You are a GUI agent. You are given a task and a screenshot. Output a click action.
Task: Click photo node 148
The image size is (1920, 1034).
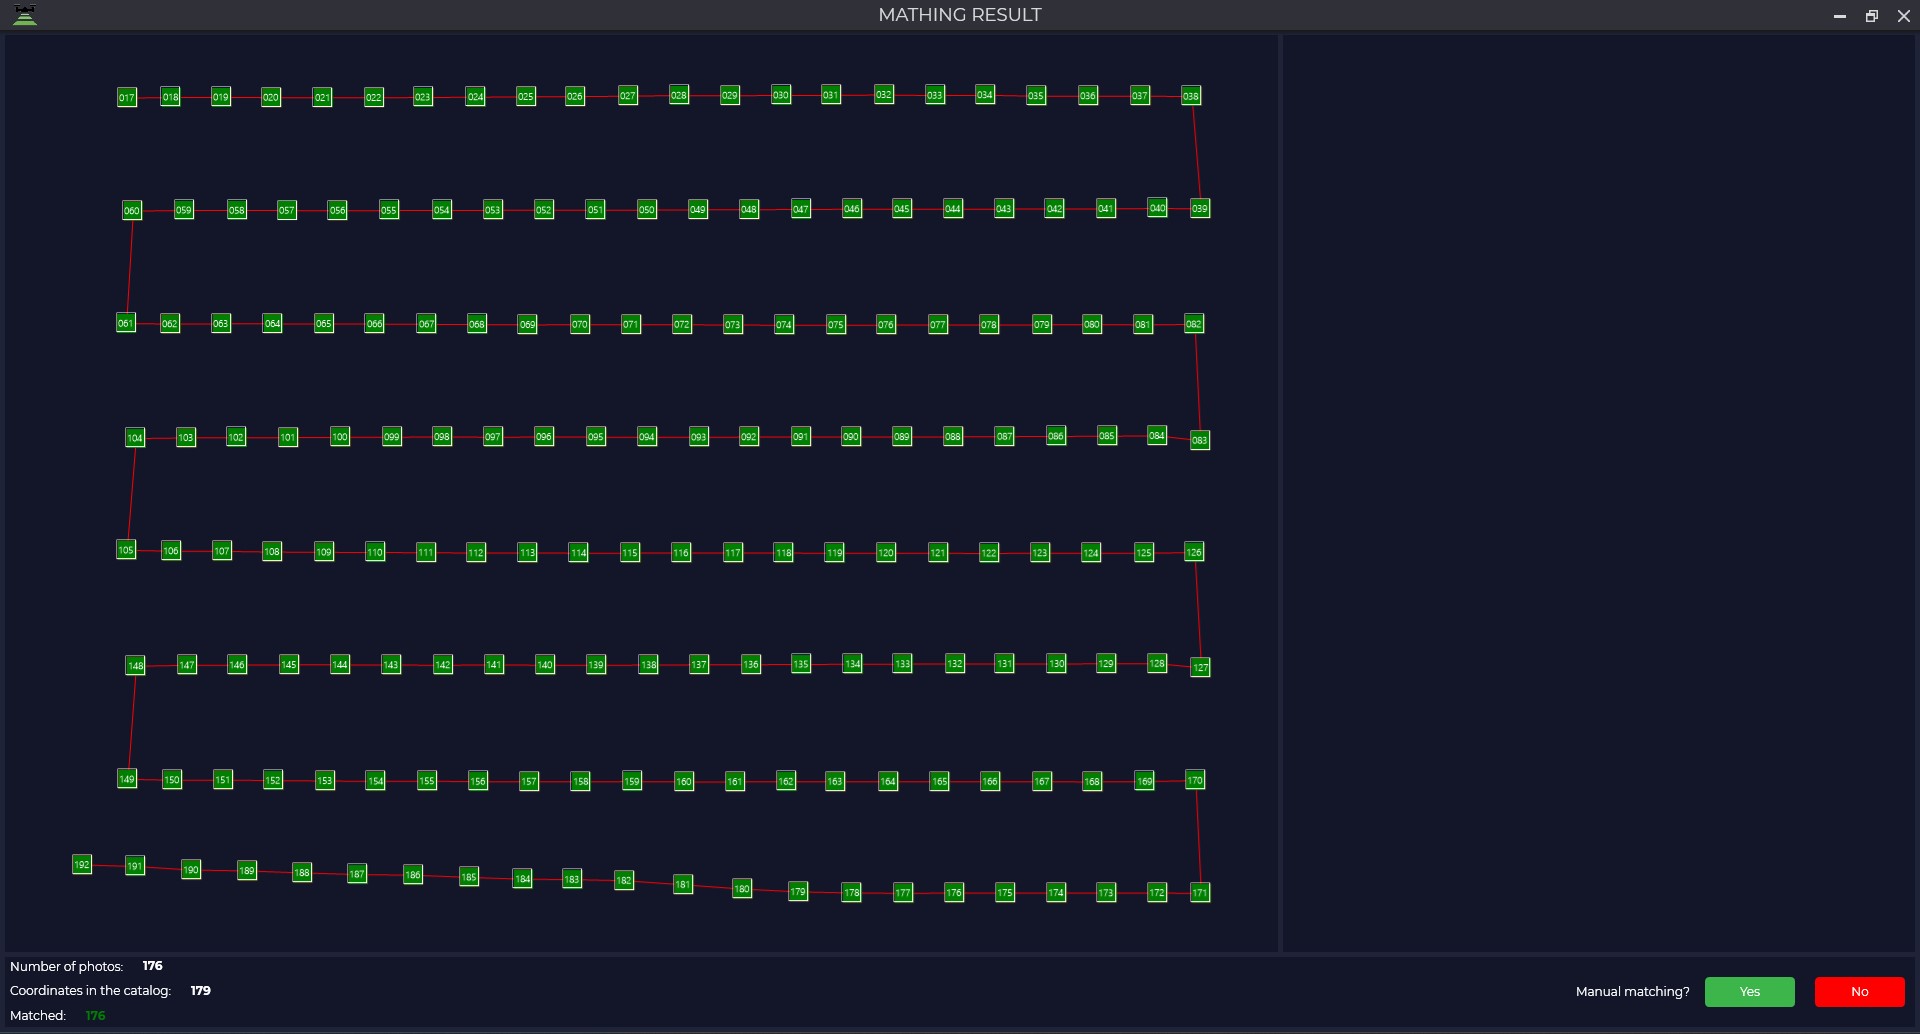(136, 665)
